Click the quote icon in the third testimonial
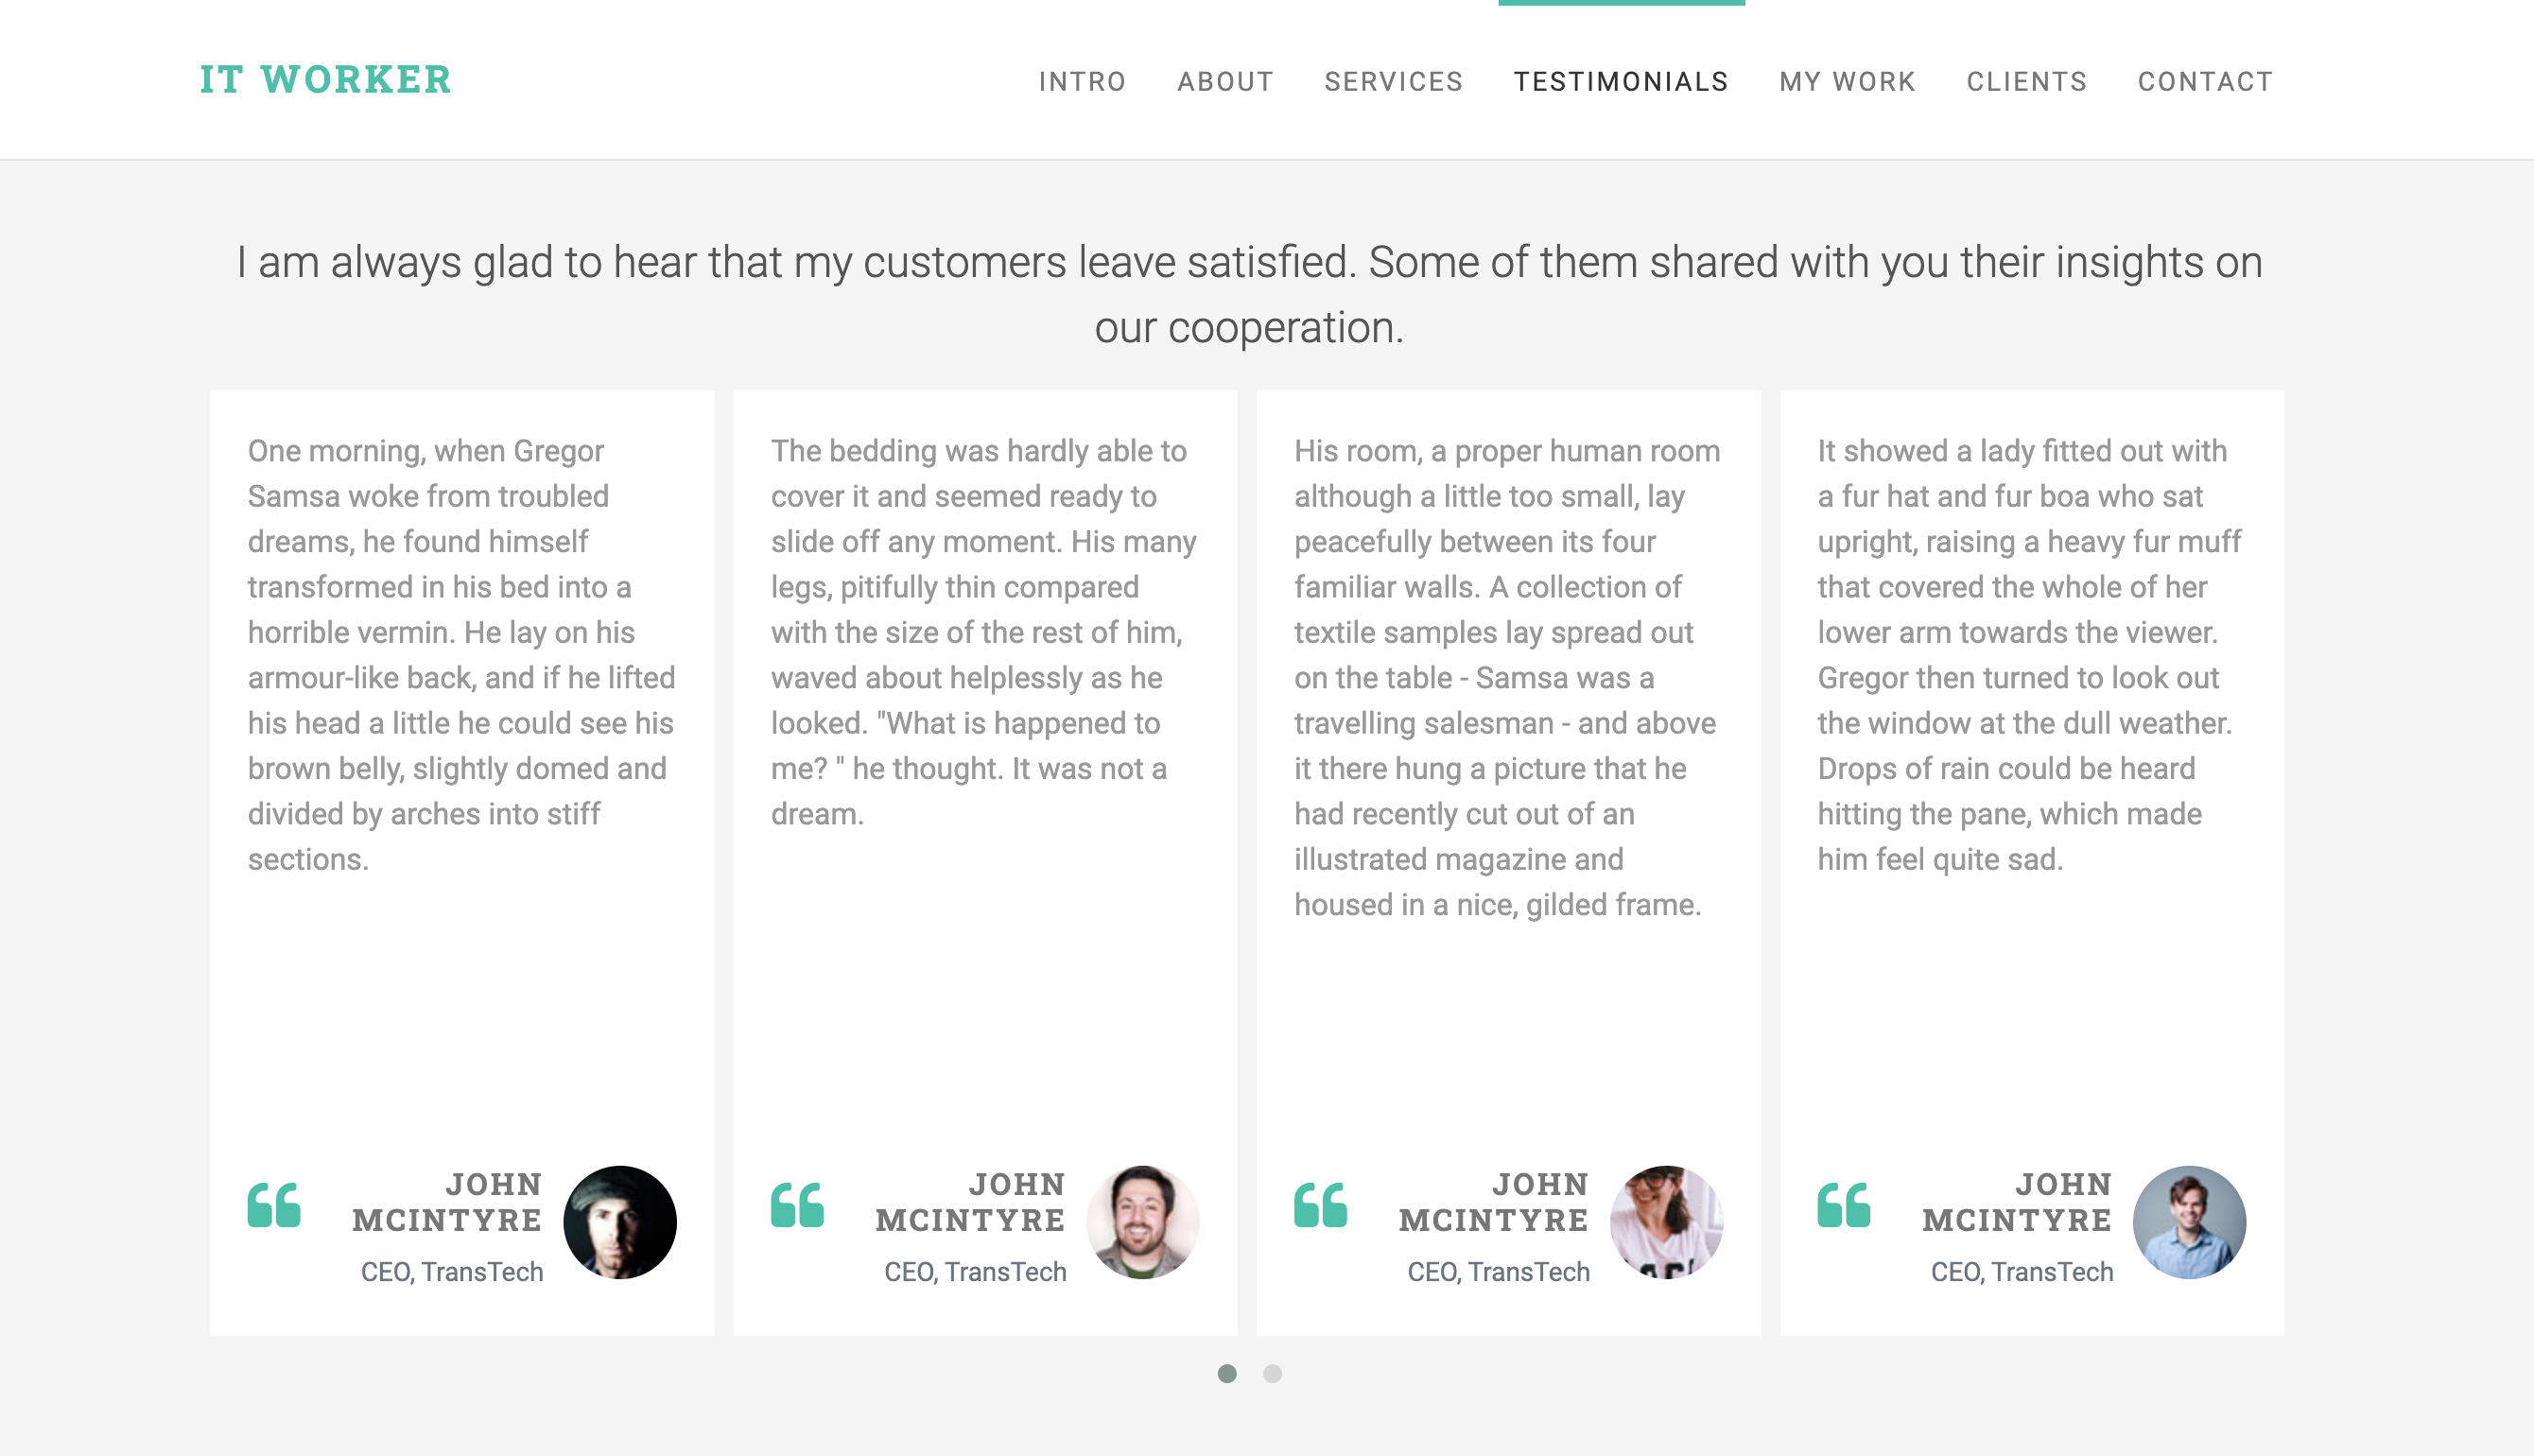This screenshot has width=2534, height=1456. point(1320,1204)
